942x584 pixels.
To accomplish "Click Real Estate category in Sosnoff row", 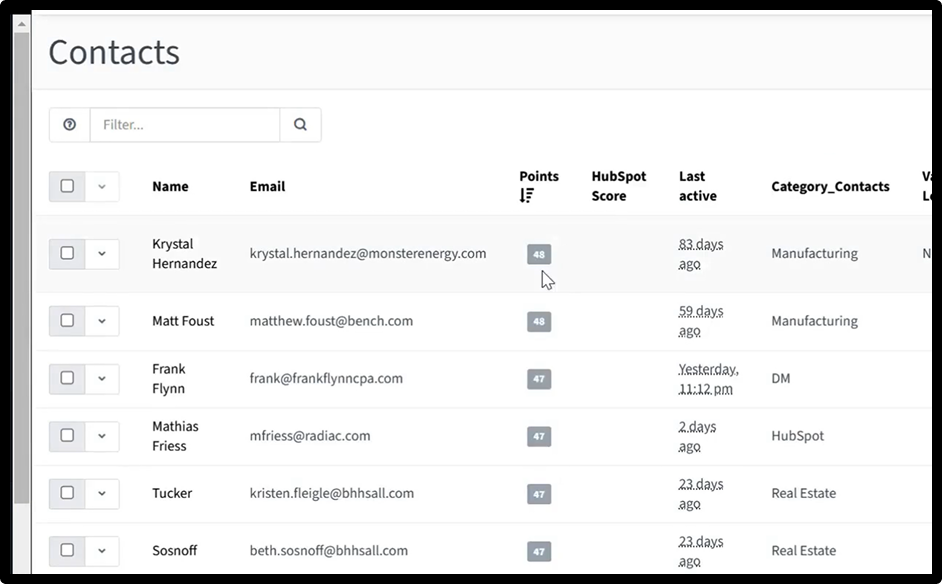I will [803, 550].
